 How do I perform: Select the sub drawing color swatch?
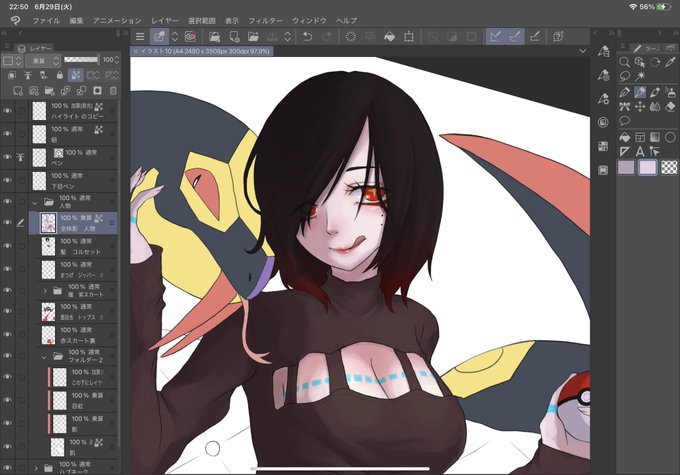[x=647, y=167]
